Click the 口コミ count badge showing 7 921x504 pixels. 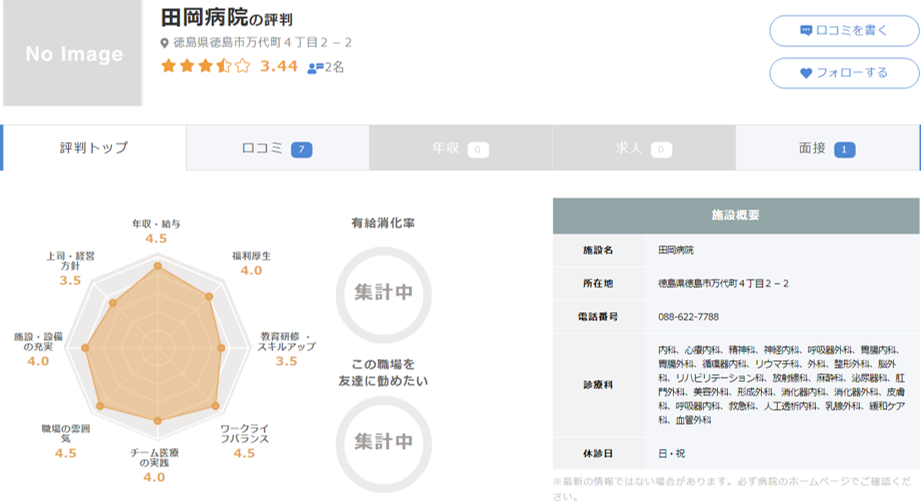tap(302, 149)
